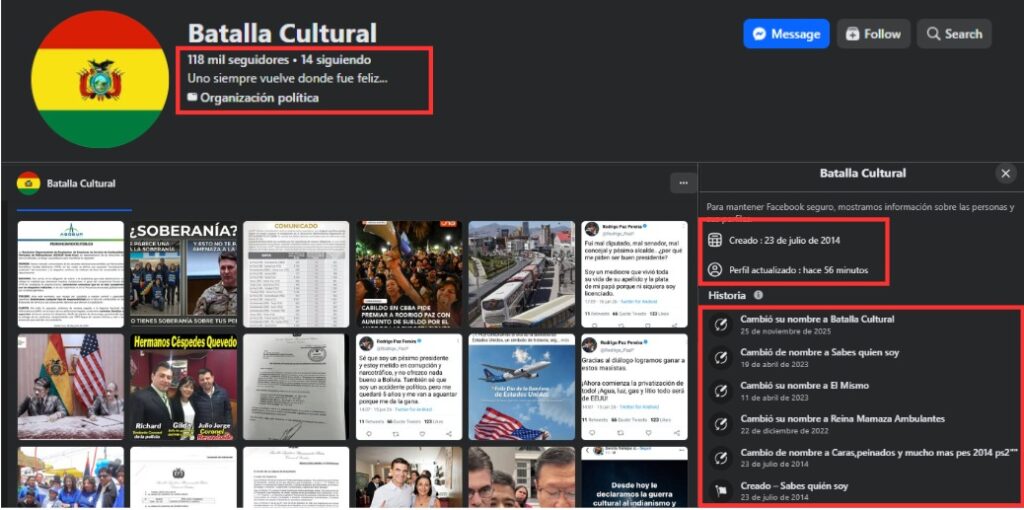
Task: Click the '19 de abril de 2023' date
Action: (774, 364)
